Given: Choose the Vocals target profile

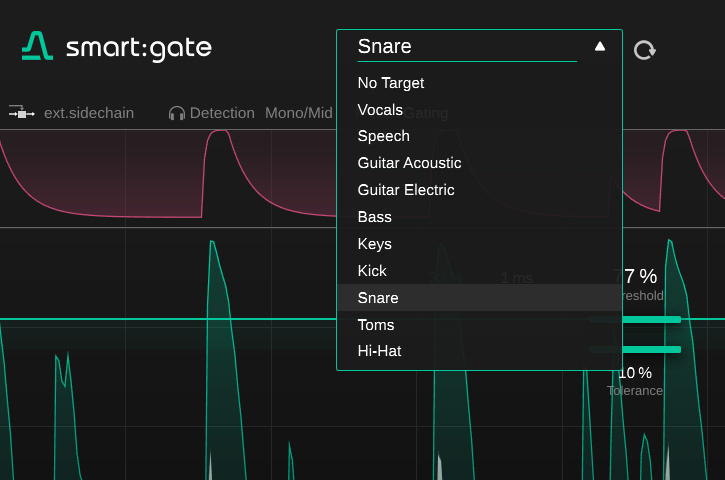Looking at the screenshot, I should 380,110.
